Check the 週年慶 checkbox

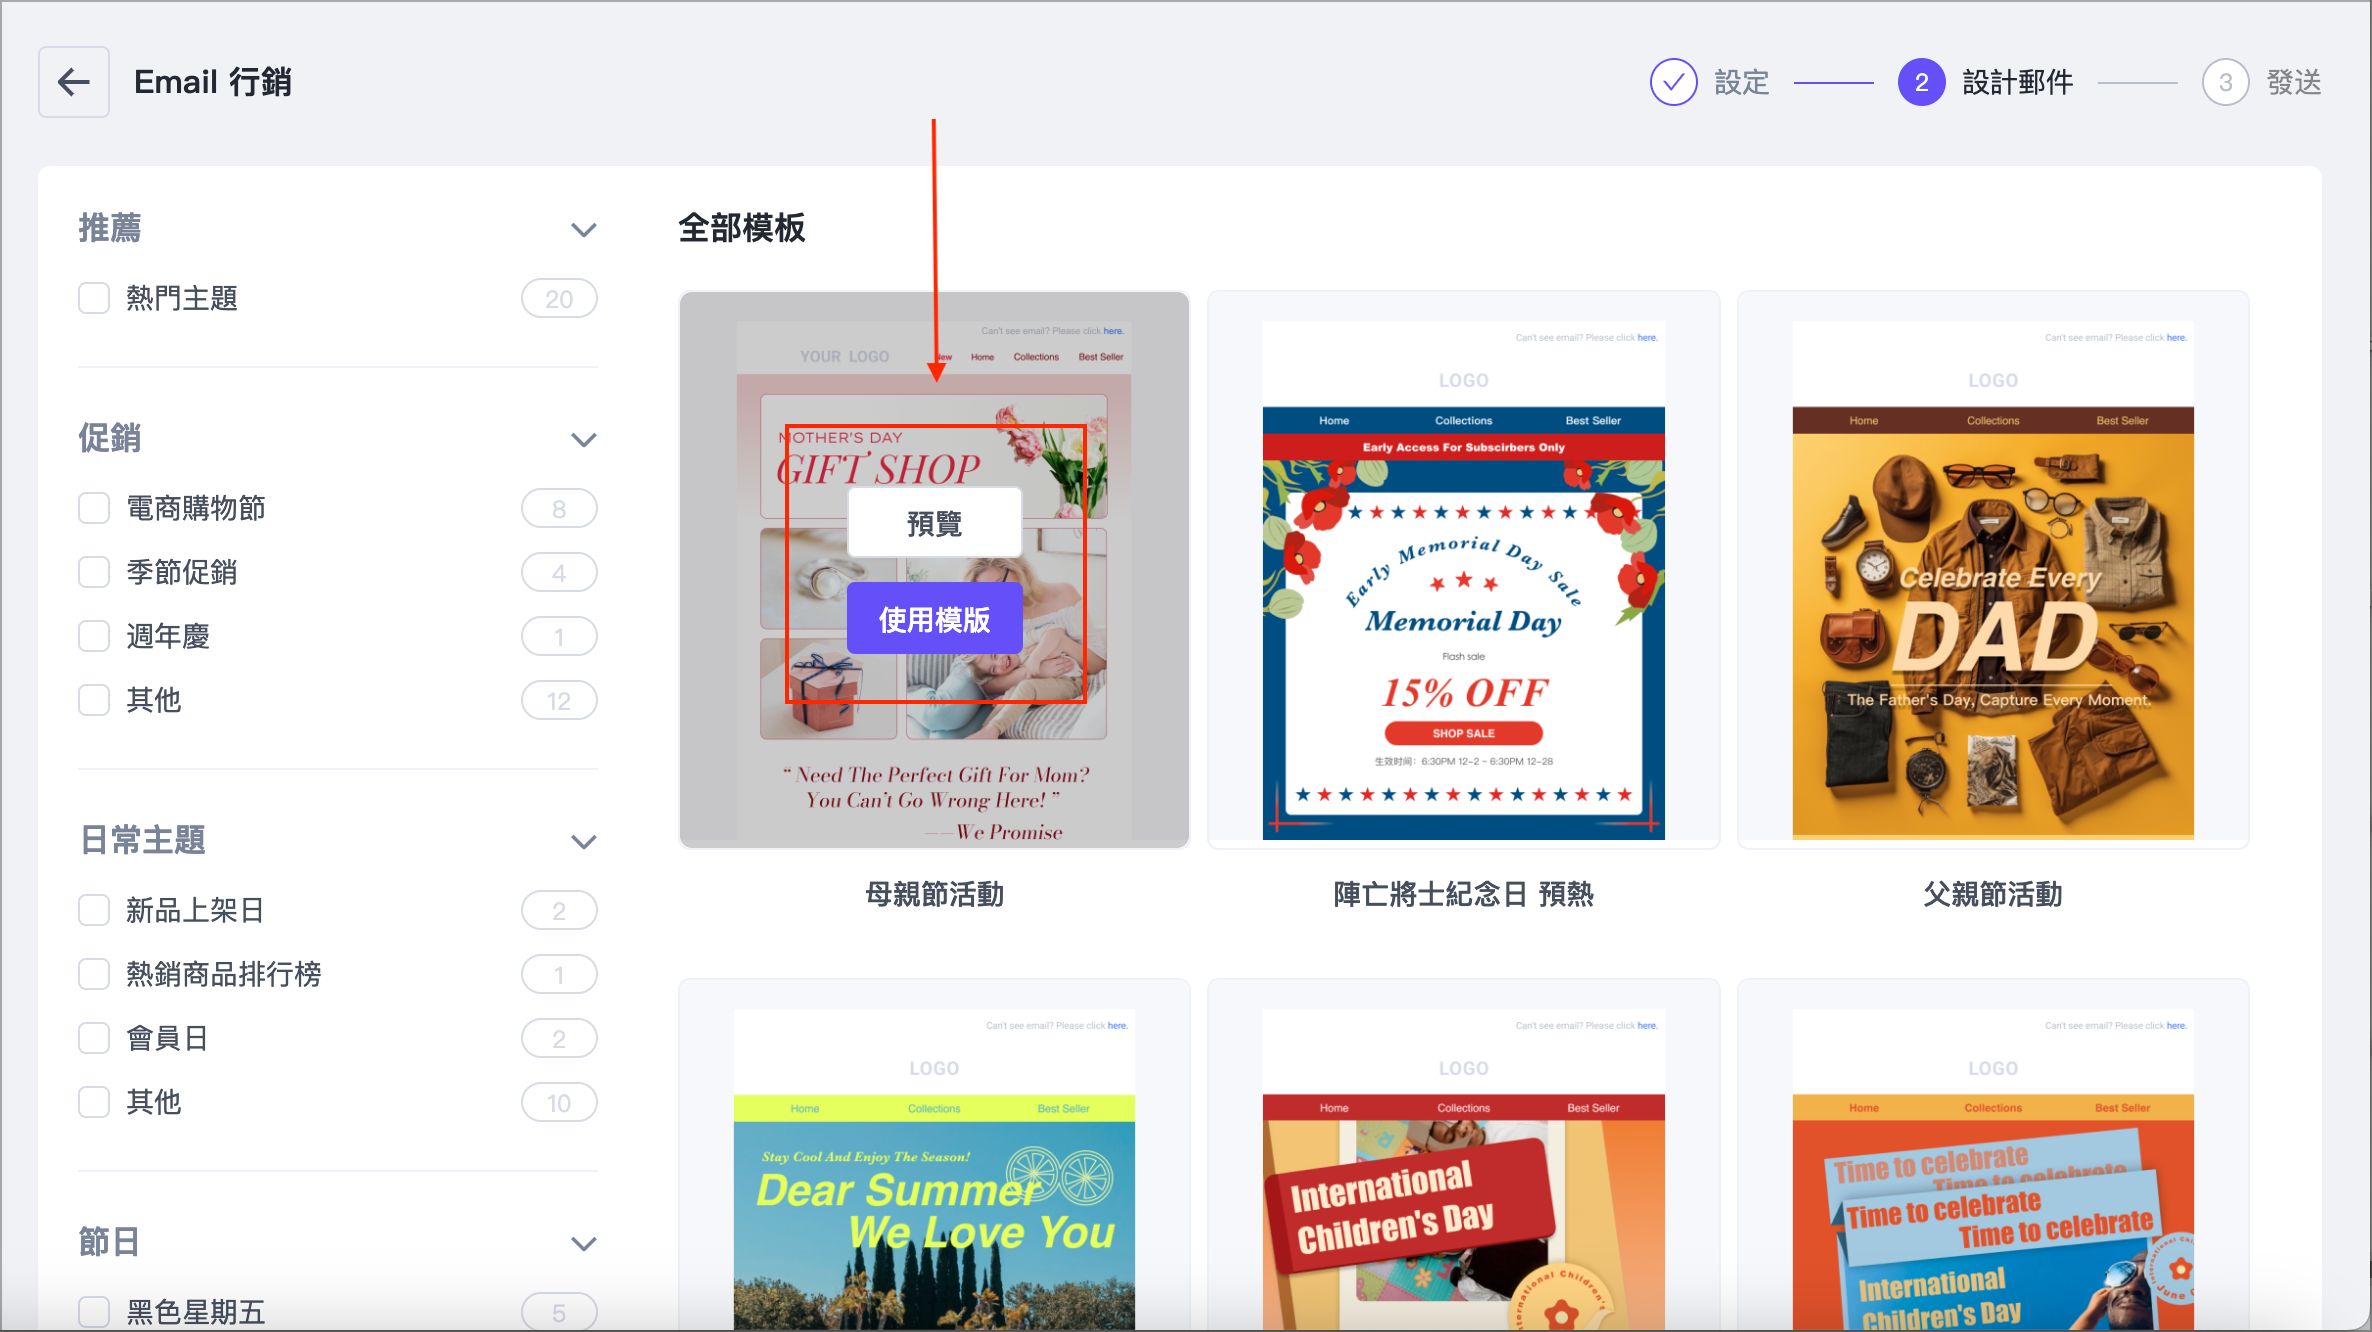point(94,636)
